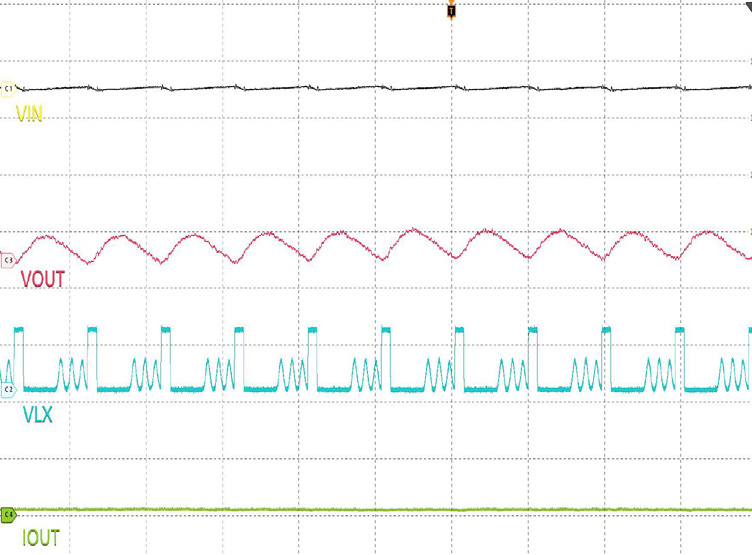Select the C1 channel marker
Image resolution: width=752 pixels, height=555 pixels.
coord(8,89)
